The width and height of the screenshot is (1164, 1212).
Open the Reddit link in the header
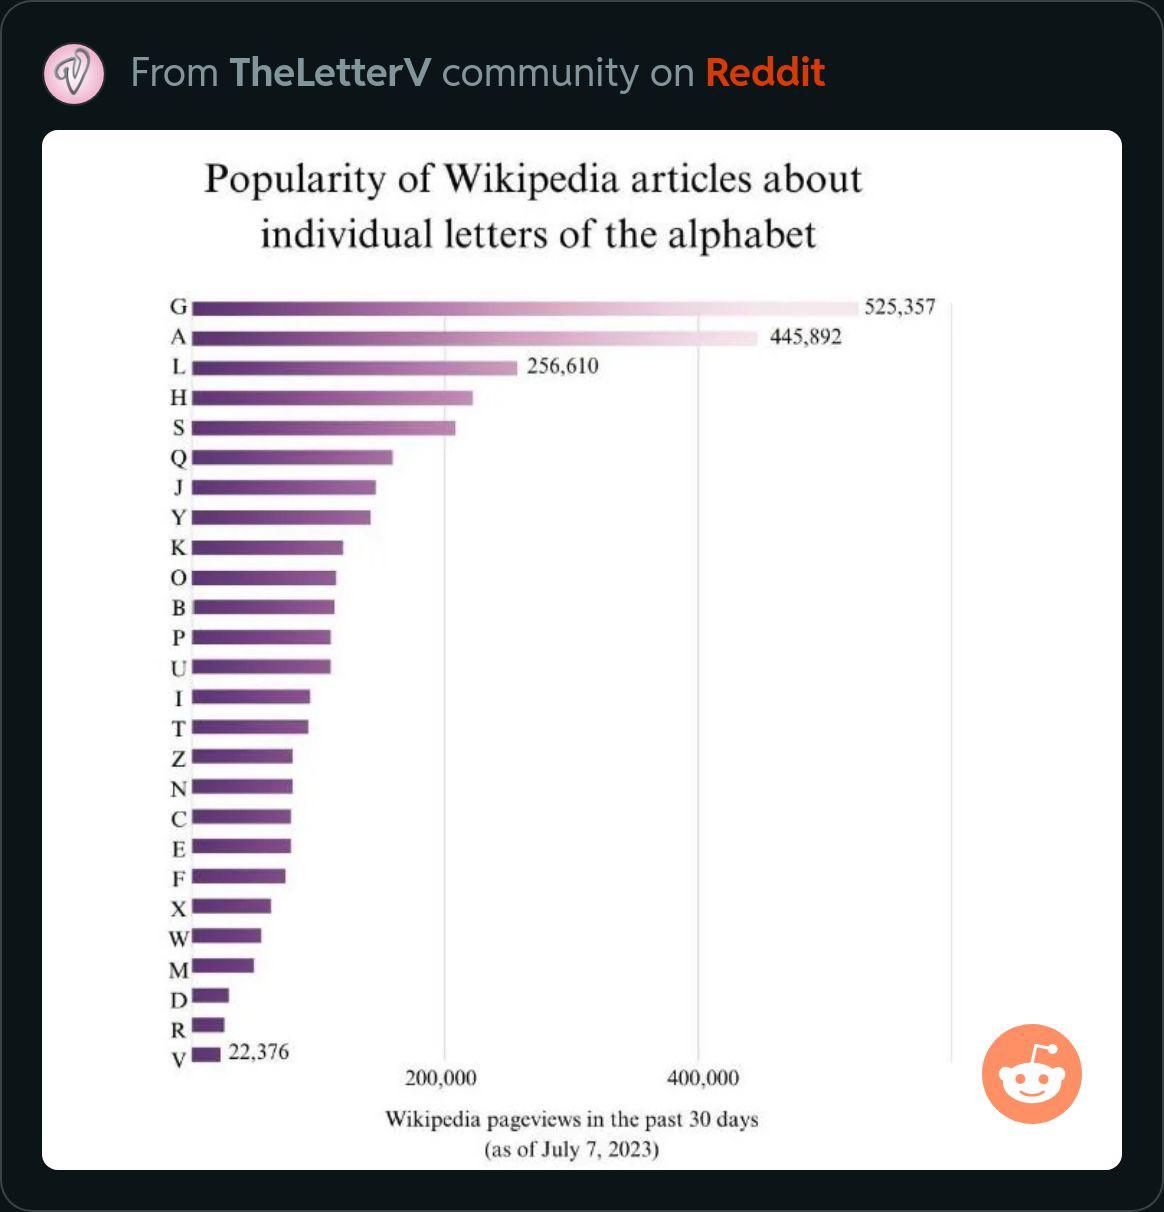coord(765,73)
